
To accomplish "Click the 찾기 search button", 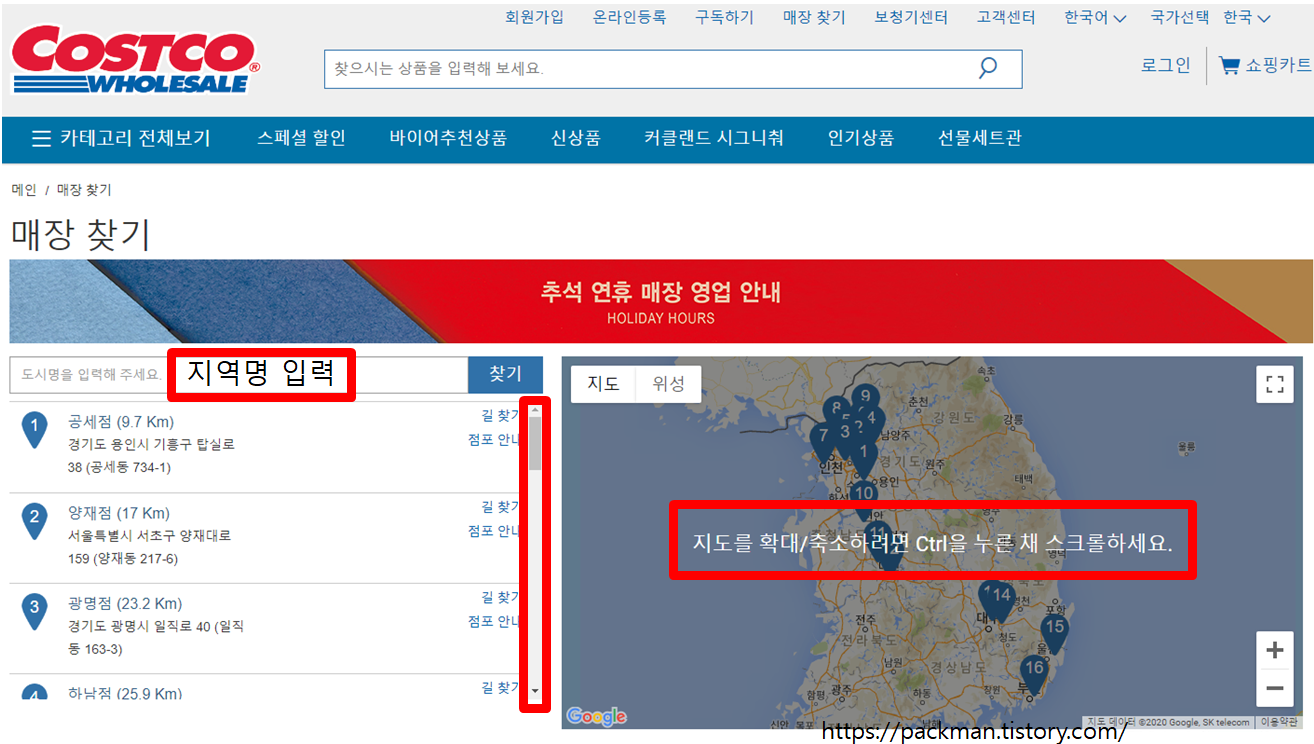I will 505,375.
